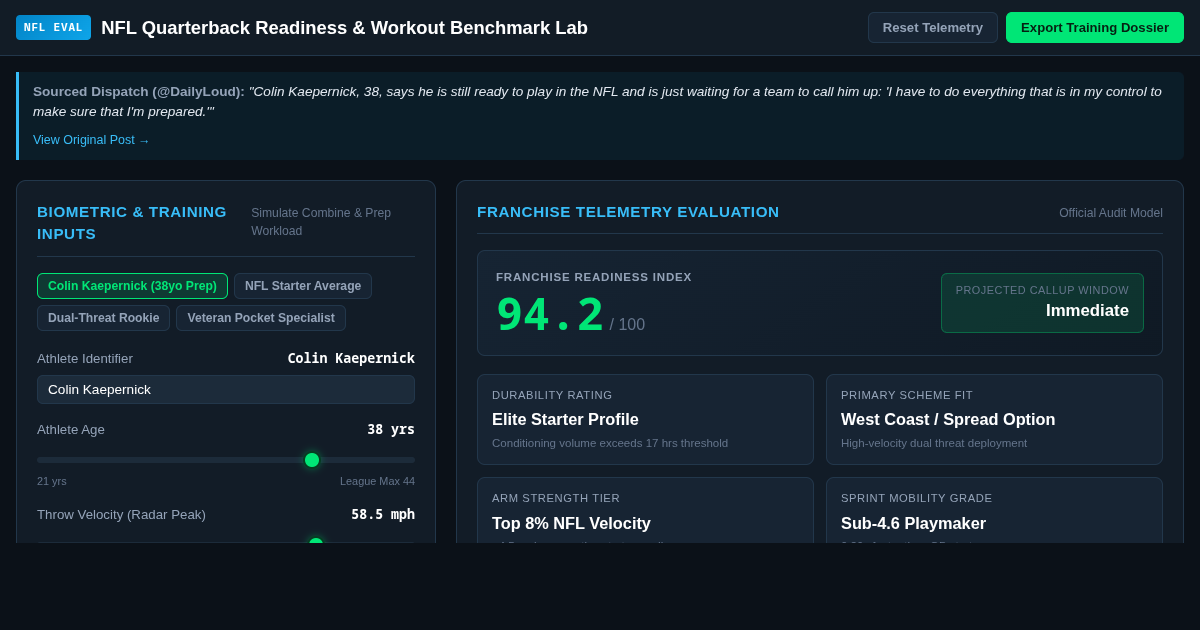Click the bold Colin Kaepernick identifier value
The width and height of the screenshot is (1200, 630).
click(351, 358)
